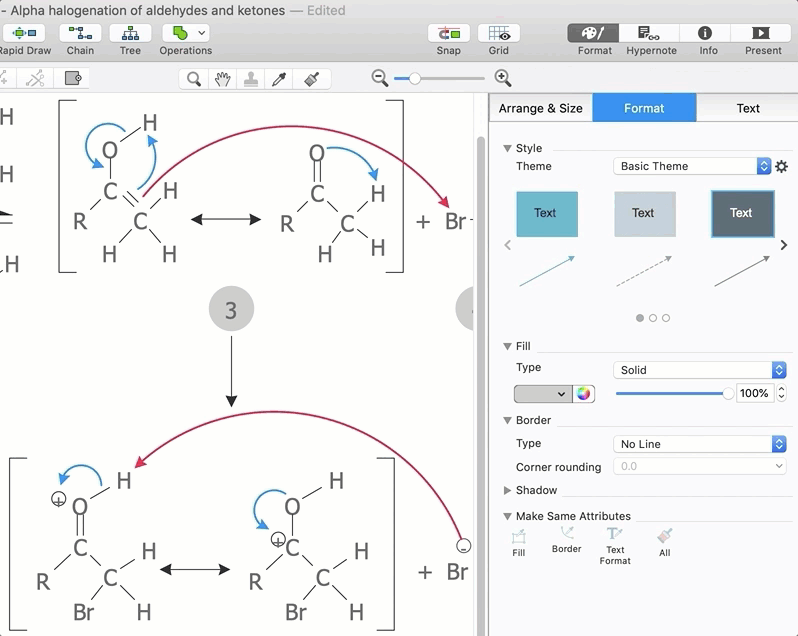Switch to Arrange & Size tab

pos(540,108)
